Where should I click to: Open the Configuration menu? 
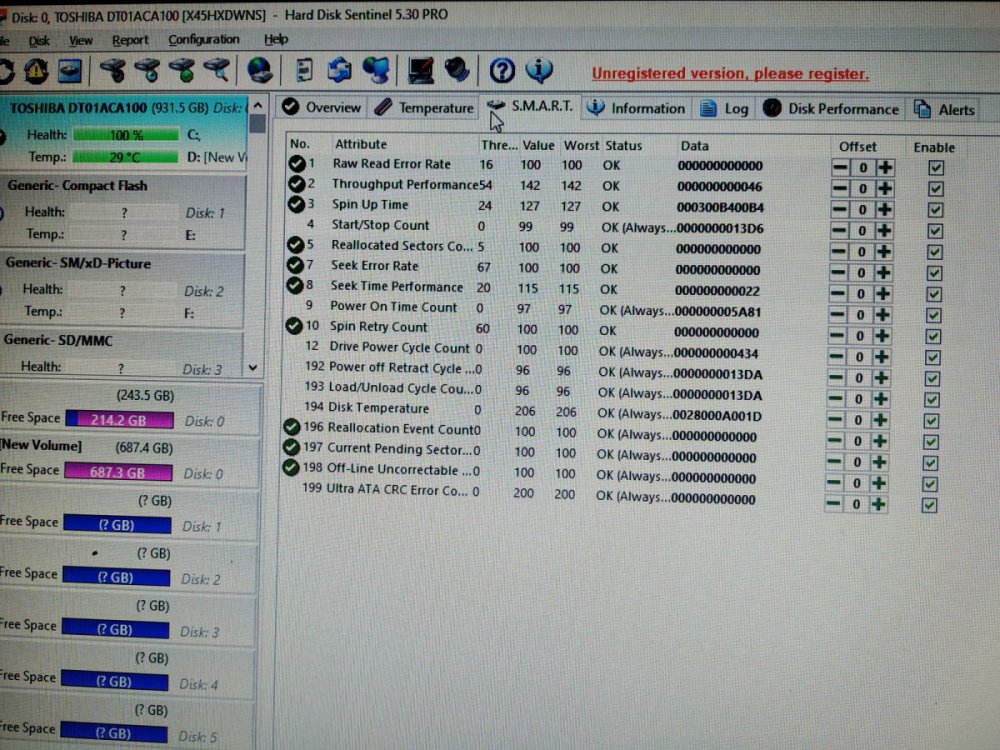point(203,40)
